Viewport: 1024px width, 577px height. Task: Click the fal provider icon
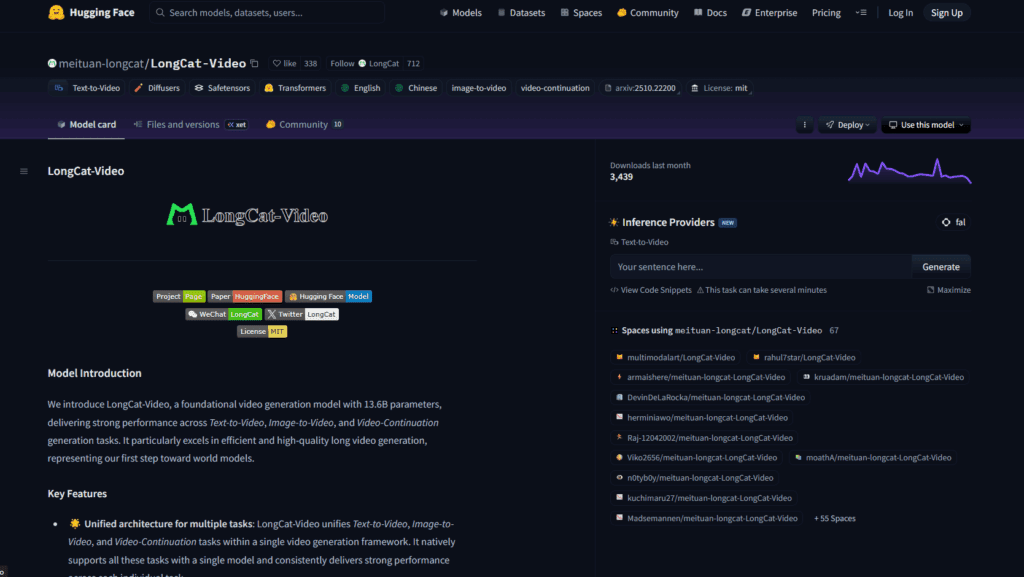click(946, 223)
